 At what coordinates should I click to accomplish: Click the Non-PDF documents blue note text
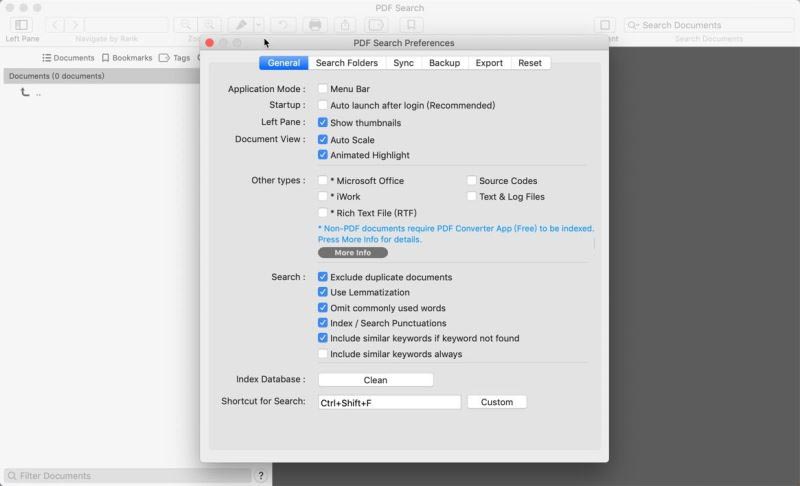click(456, 234)
